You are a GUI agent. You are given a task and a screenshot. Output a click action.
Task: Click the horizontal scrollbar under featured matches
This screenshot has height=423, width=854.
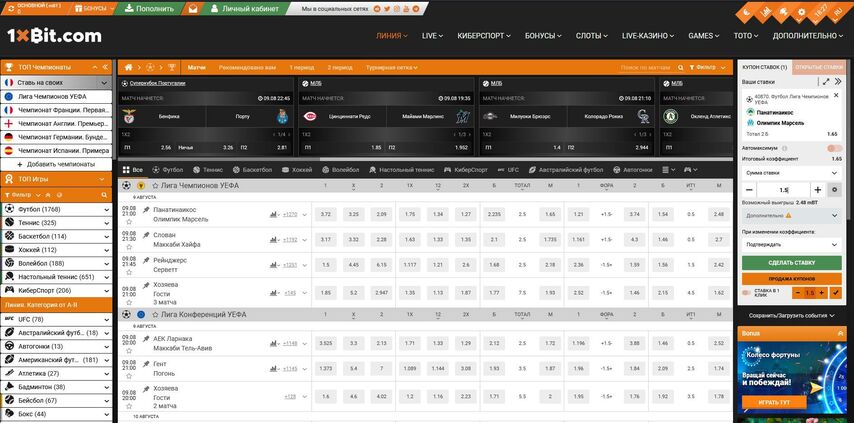click(219, 160)
